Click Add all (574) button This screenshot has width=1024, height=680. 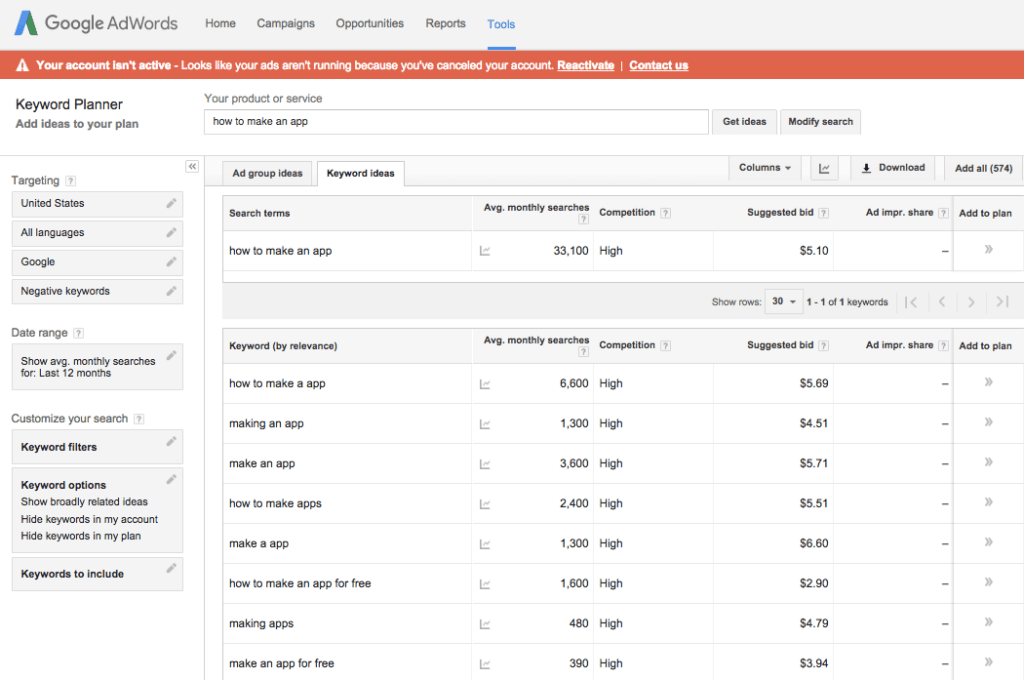coord(984,169)
